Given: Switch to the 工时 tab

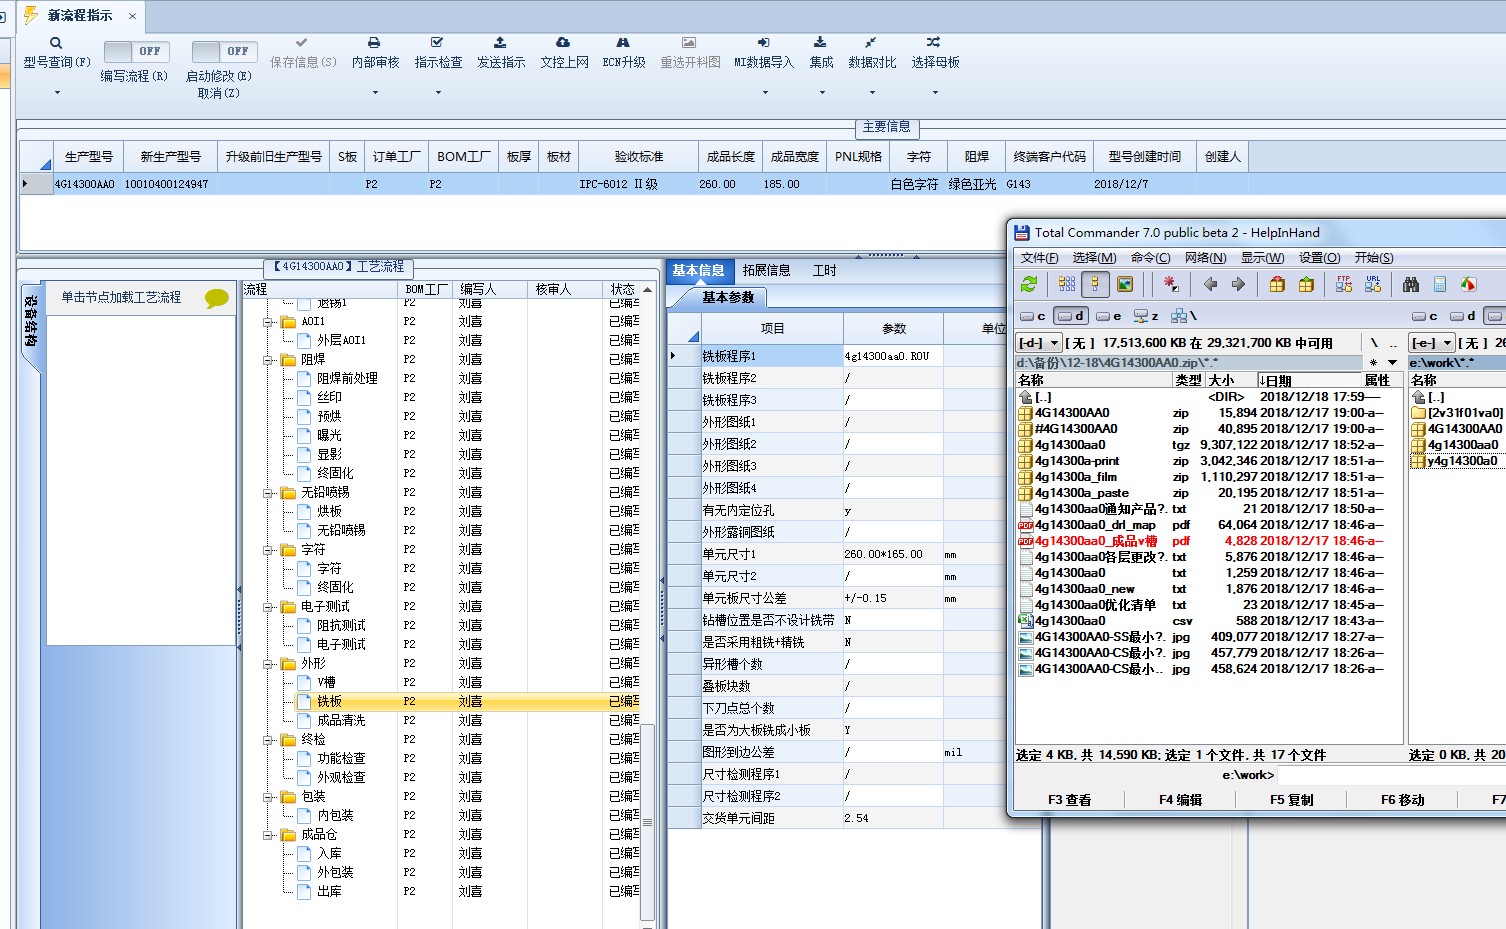Looking at the screenshot, I should 825,270.
